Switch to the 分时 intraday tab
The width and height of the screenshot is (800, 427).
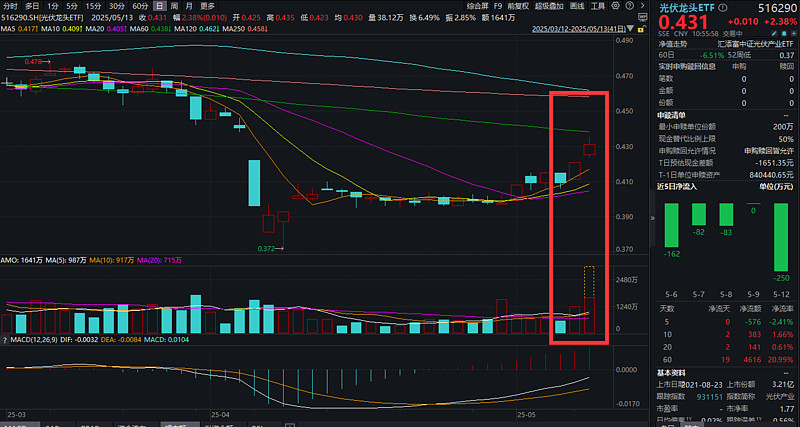(x=11, y=5)
